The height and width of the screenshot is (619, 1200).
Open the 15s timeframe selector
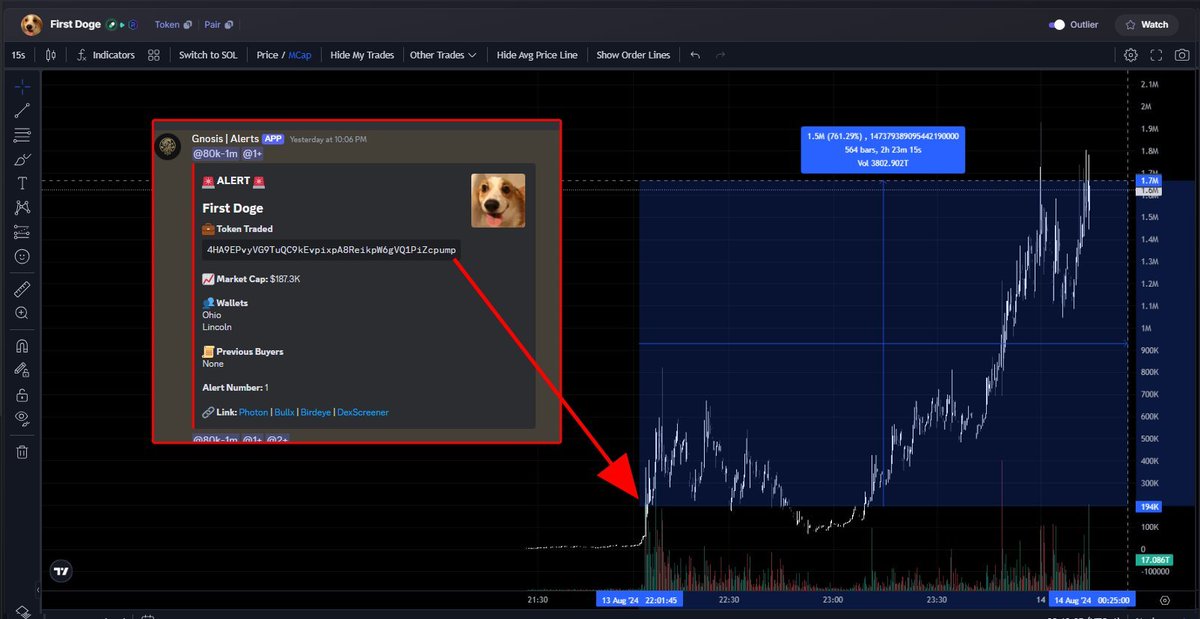(18, 55)
